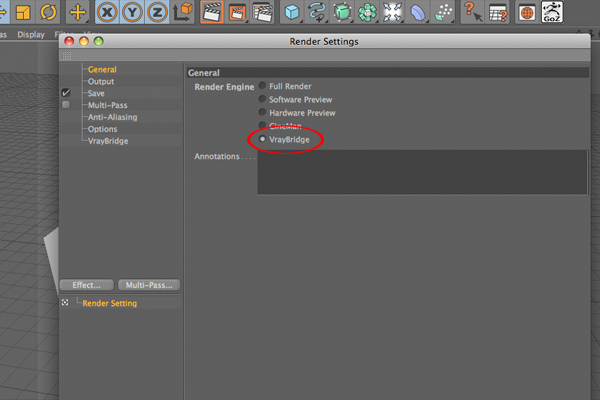This screenshot has height=400, width=600.
Task: Render to Picture Viewer icon
Action: [237, 12]
